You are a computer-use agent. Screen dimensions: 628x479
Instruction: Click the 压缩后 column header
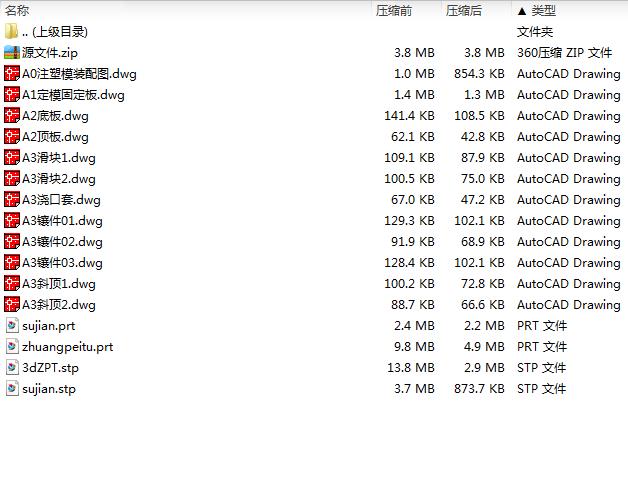pyautogui.click(x=464, y=10)
